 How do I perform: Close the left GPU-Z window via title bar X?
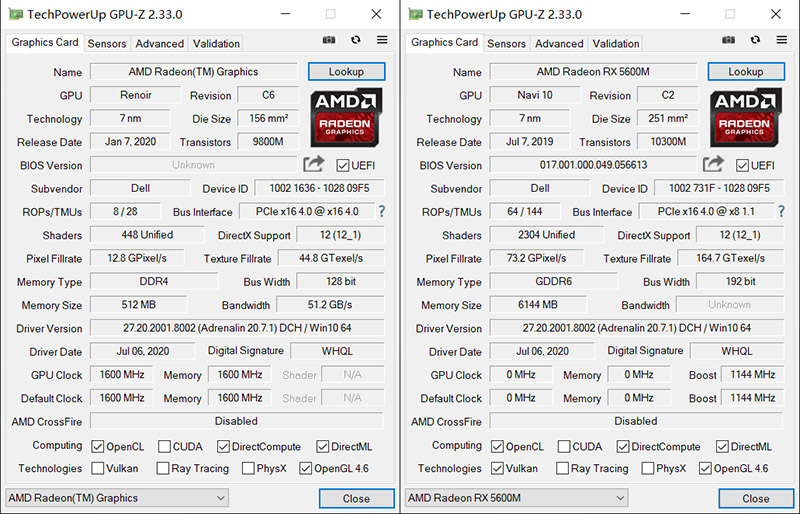(377, 14)
